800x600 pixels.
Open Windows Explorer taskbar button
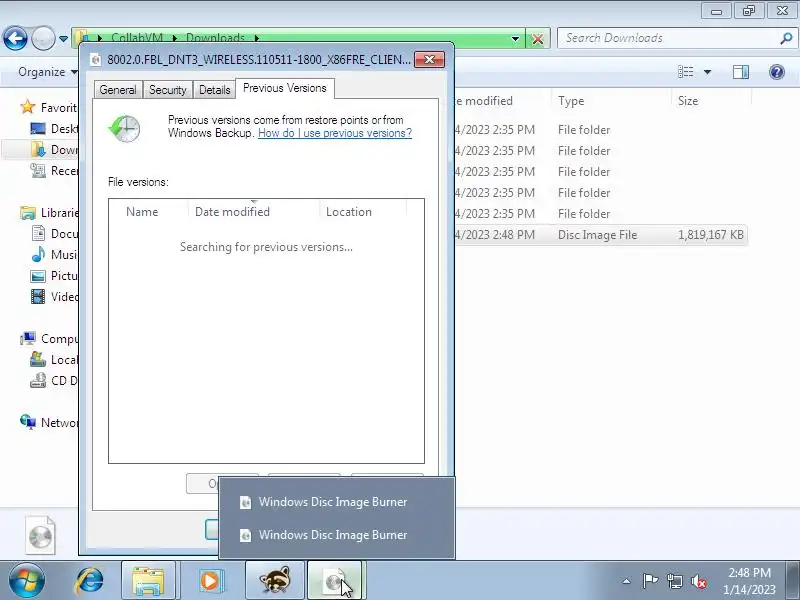click(148, 581)
